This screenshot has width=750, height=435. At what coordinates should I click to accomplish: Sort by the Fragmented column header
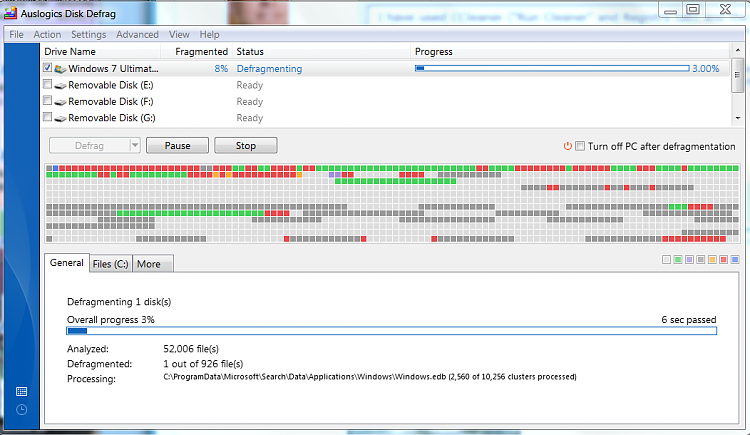(197, 52)
